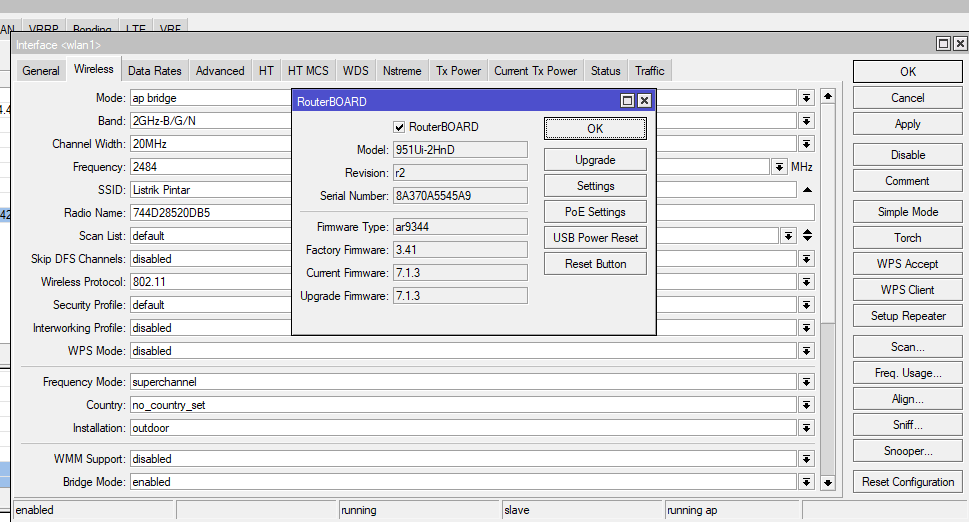Screen dimensions: 969x522
Task: Expand Skip DFS Channels dropdown
Action: 806,259
